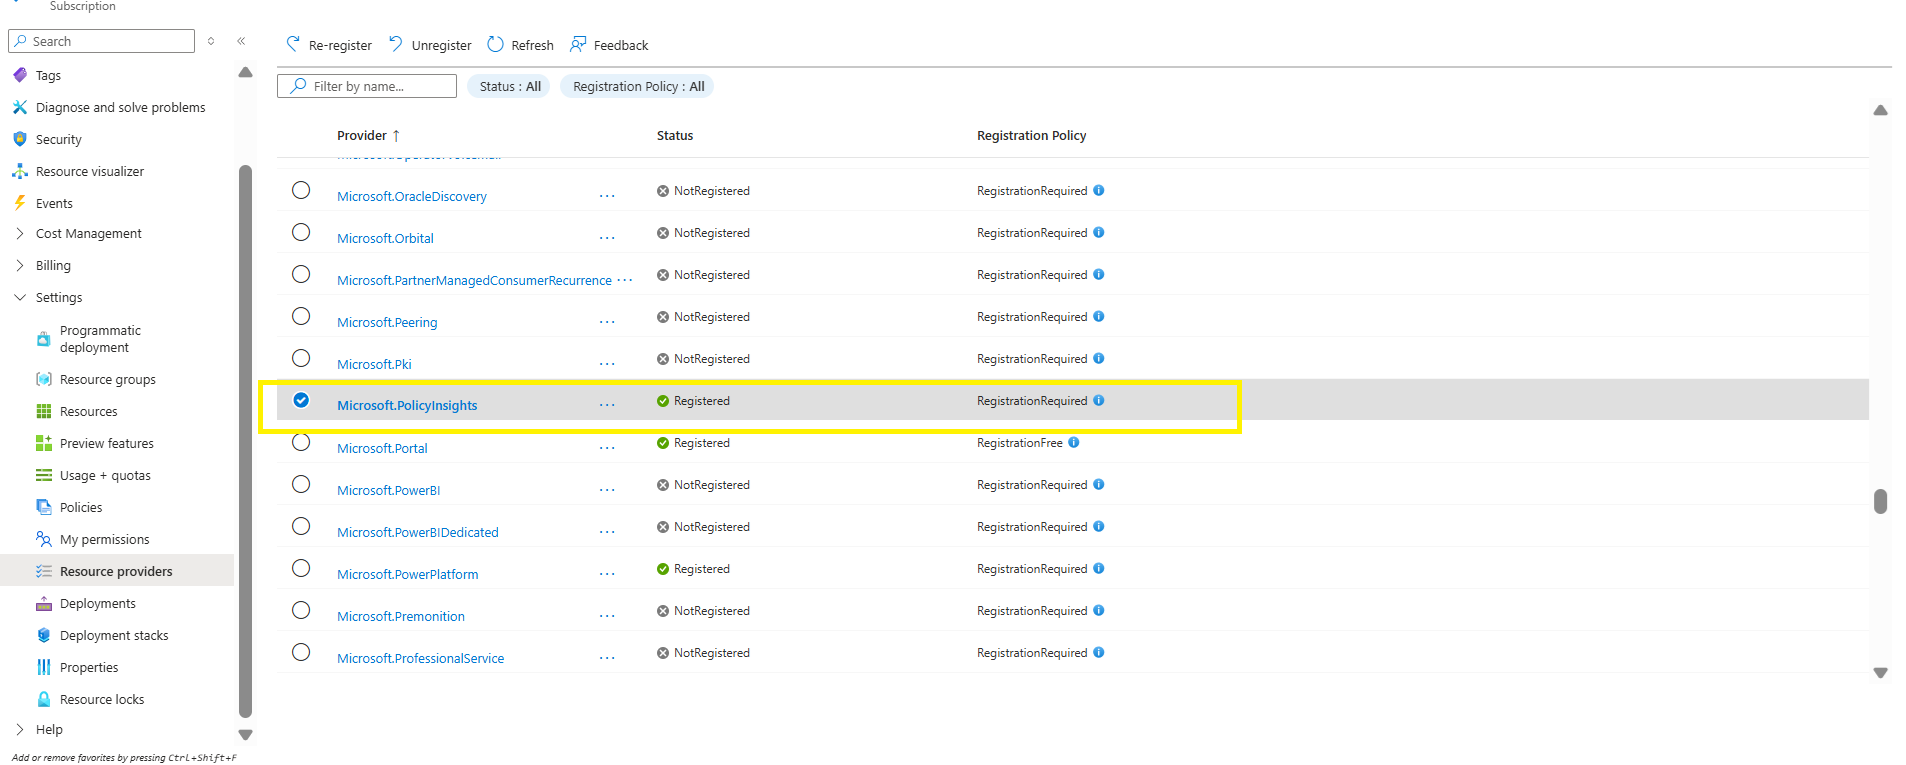Click info icon beside RegistrationFree for Microsoft.Portal
Image resolution: width=1906 pixels, height=765 pixels.
click(x=1074, y=442)
